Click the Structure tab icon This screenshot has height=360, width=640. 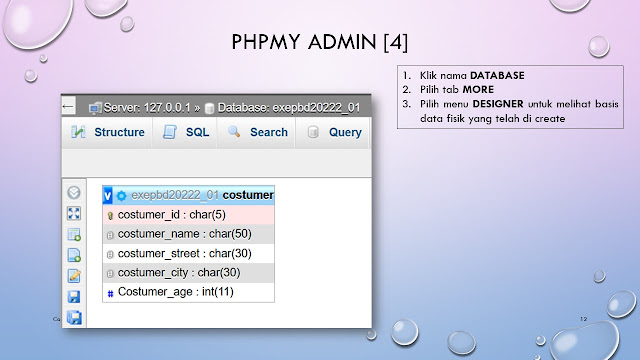78,132
